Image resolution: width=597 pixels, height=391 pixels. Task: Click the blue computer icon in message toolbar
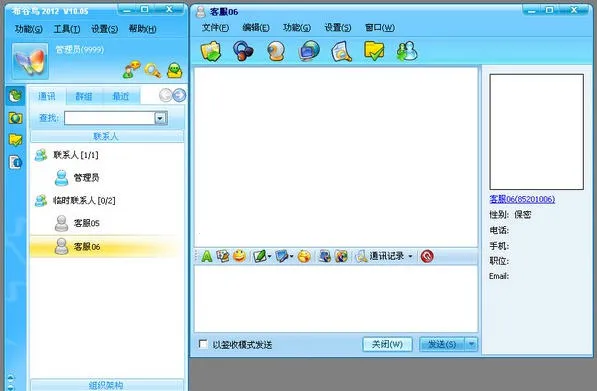(x=324, y=256)
